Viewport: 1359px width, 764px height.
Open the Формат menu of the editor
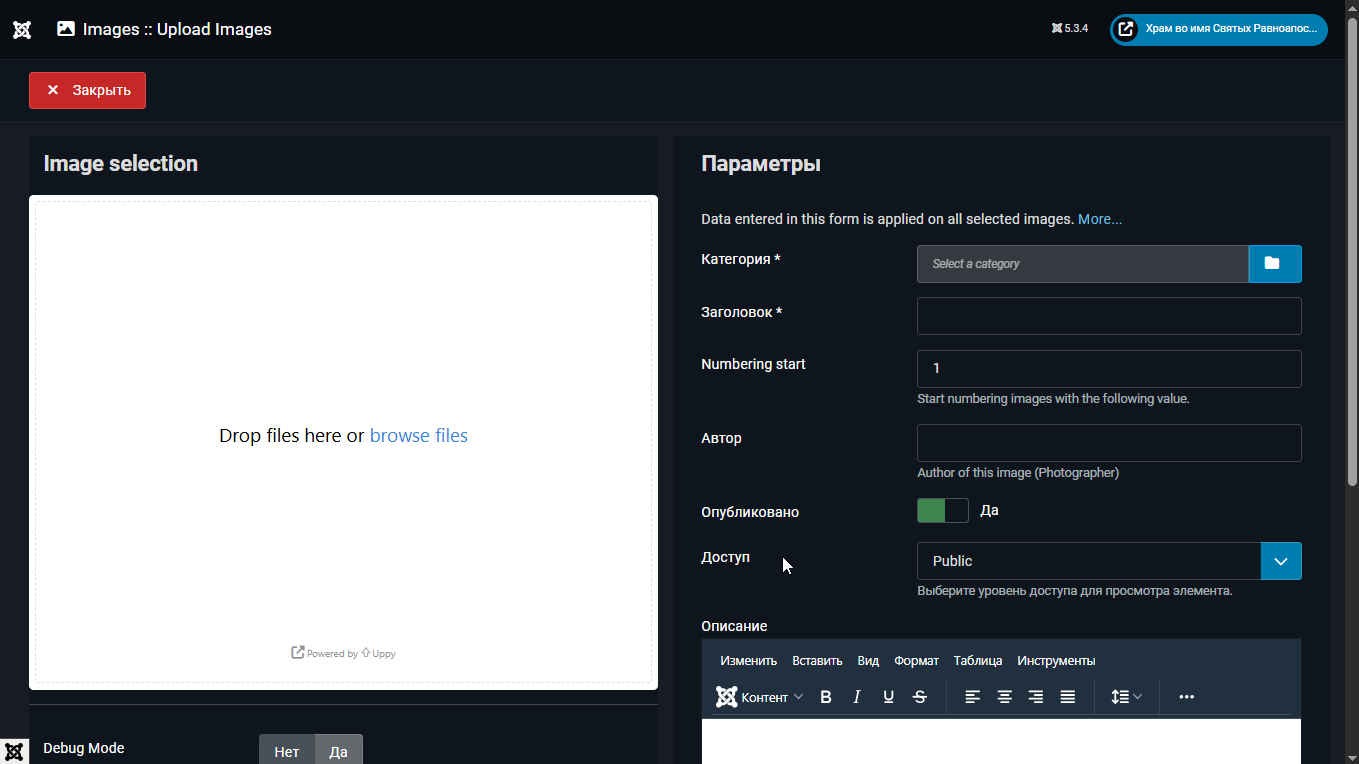916,660
